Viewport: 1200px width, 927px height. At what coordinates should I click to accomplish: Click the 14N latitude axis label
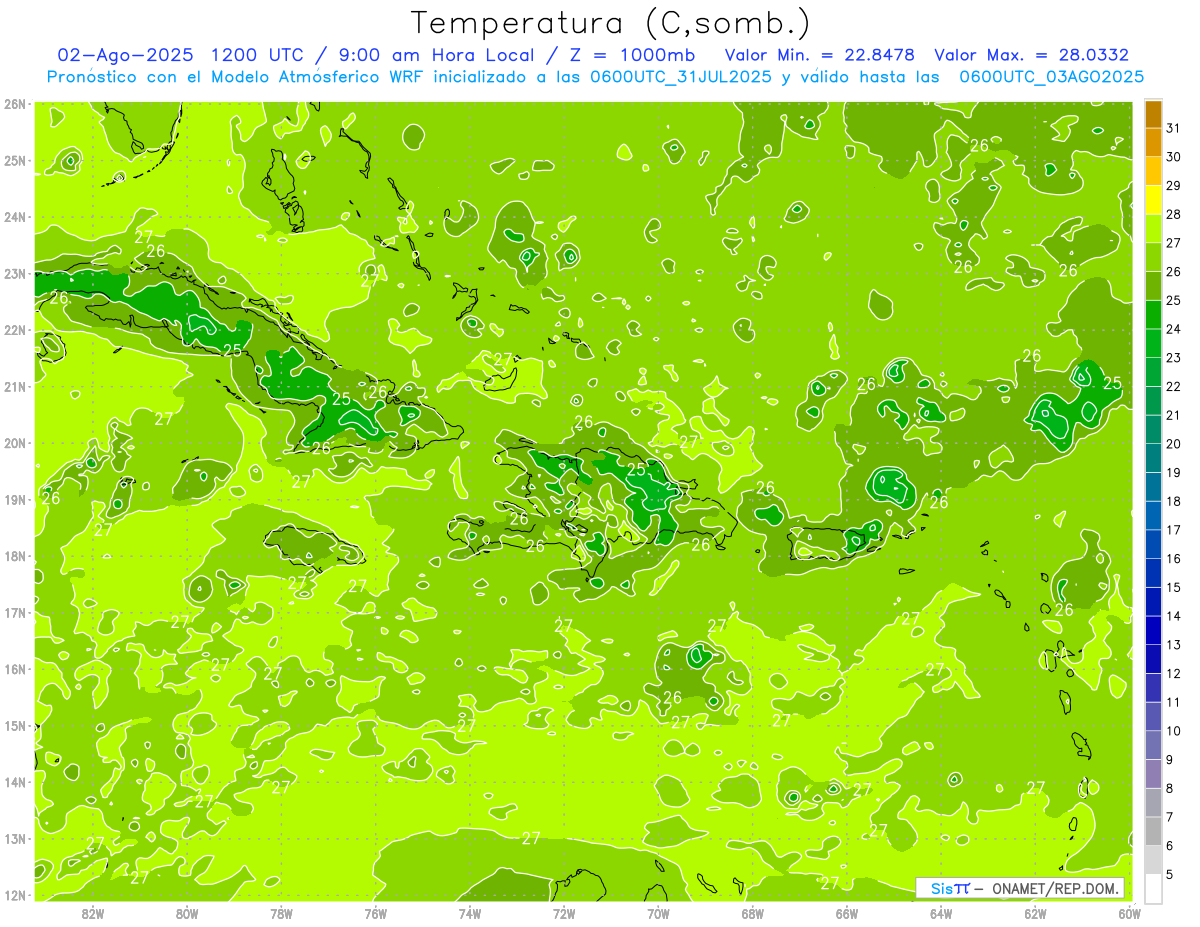[x=15, y=782]
